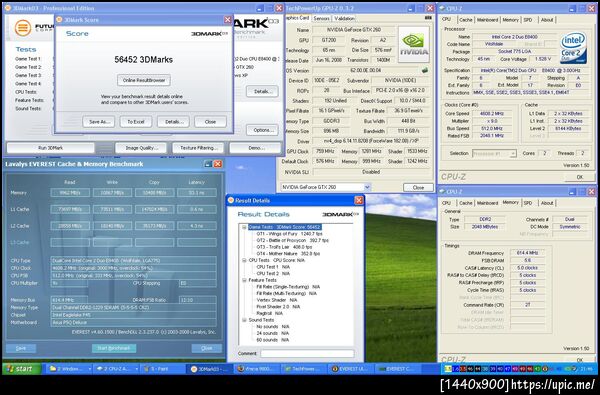Click the Core Speed value in CPU-Z
The width and height of the screenshot is (600, 395).
[492, 114]
